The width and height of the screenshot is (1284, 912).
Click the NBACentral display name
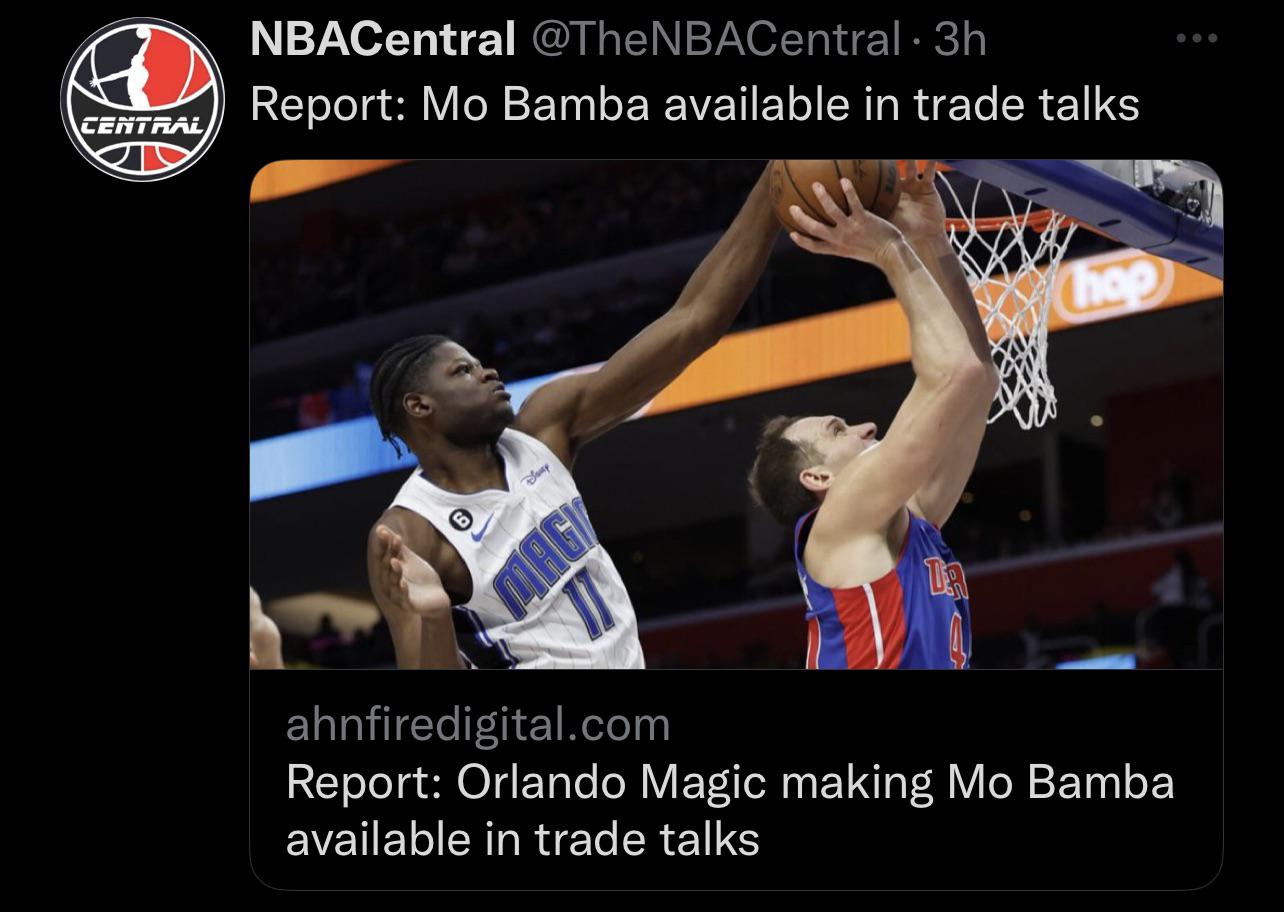coord(383,40)
